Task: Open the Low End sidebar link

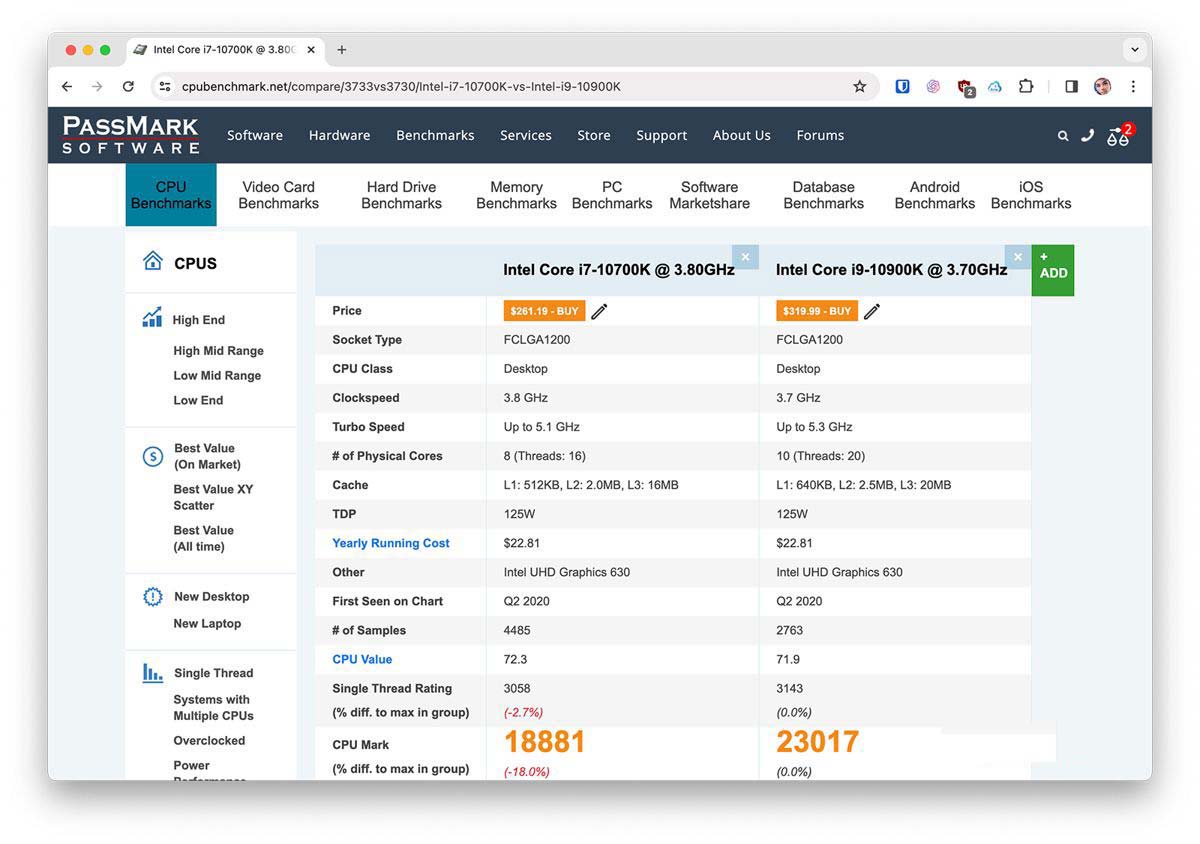Action: click(x=198, y=400)
